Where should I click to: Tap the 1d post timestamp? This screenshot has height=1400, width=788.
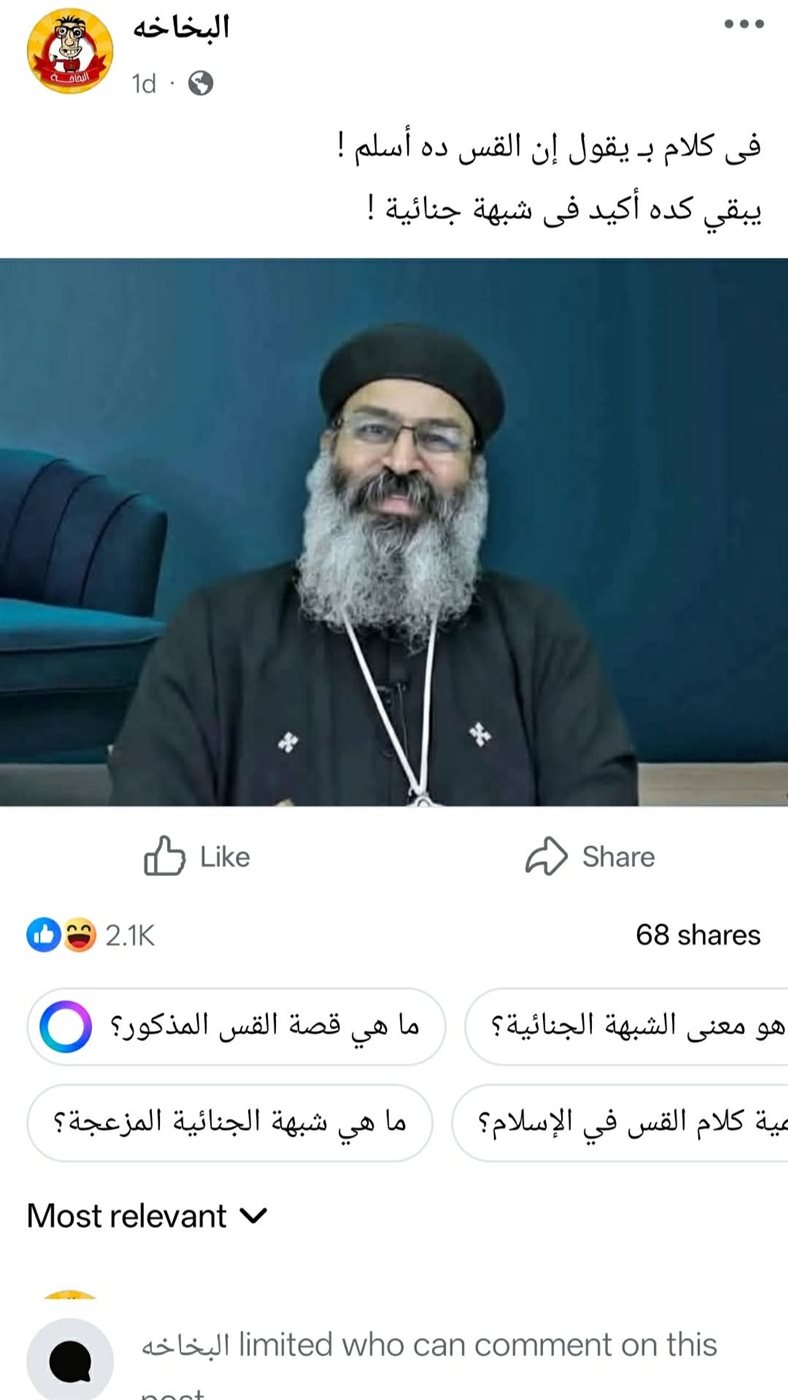pos(144,84)
